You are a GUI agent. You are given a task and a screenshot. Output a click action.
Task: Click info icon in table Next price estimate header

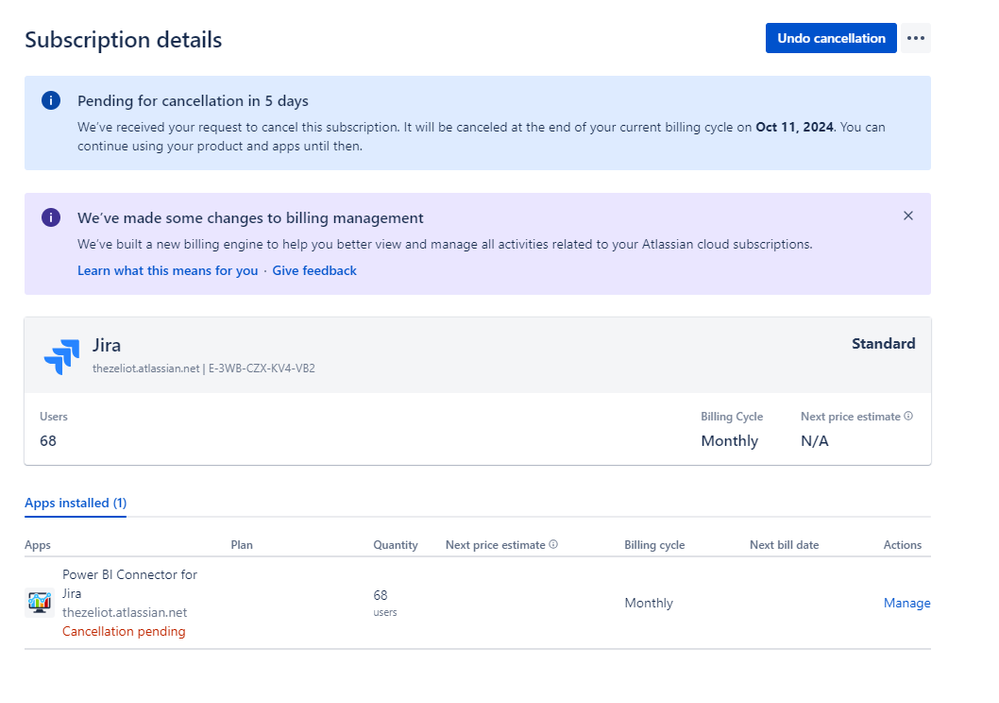553,545
